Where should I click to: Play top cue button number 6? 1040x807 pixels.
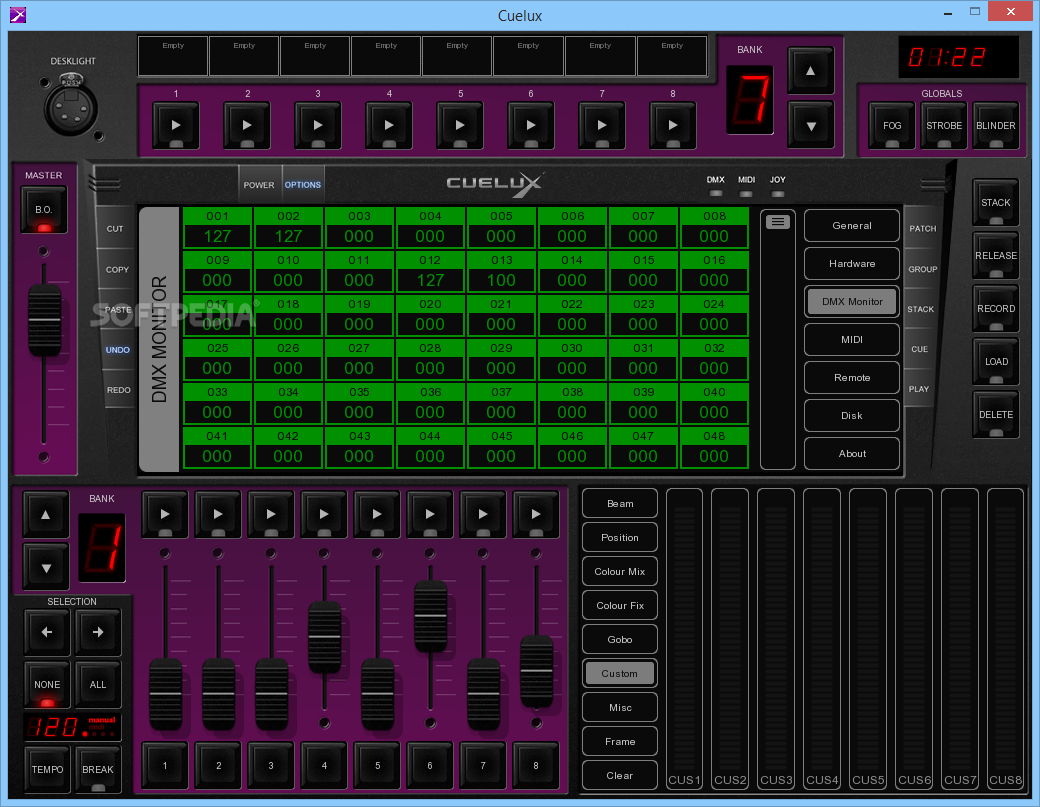coord(531,125)
